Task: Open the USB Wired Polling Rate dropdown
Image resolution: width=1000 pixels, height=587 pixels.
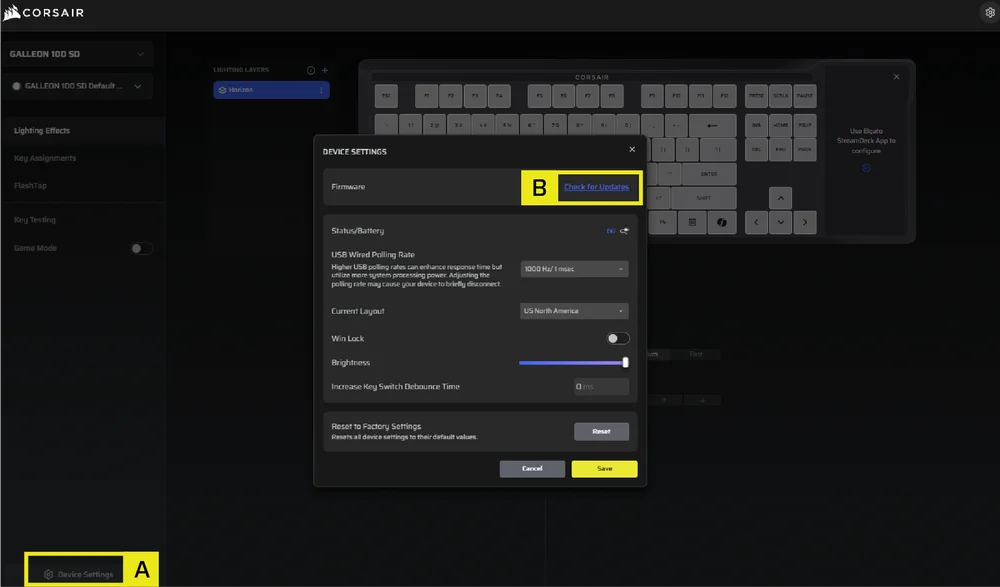Action: pyautogui.click(x=573, y=268)
